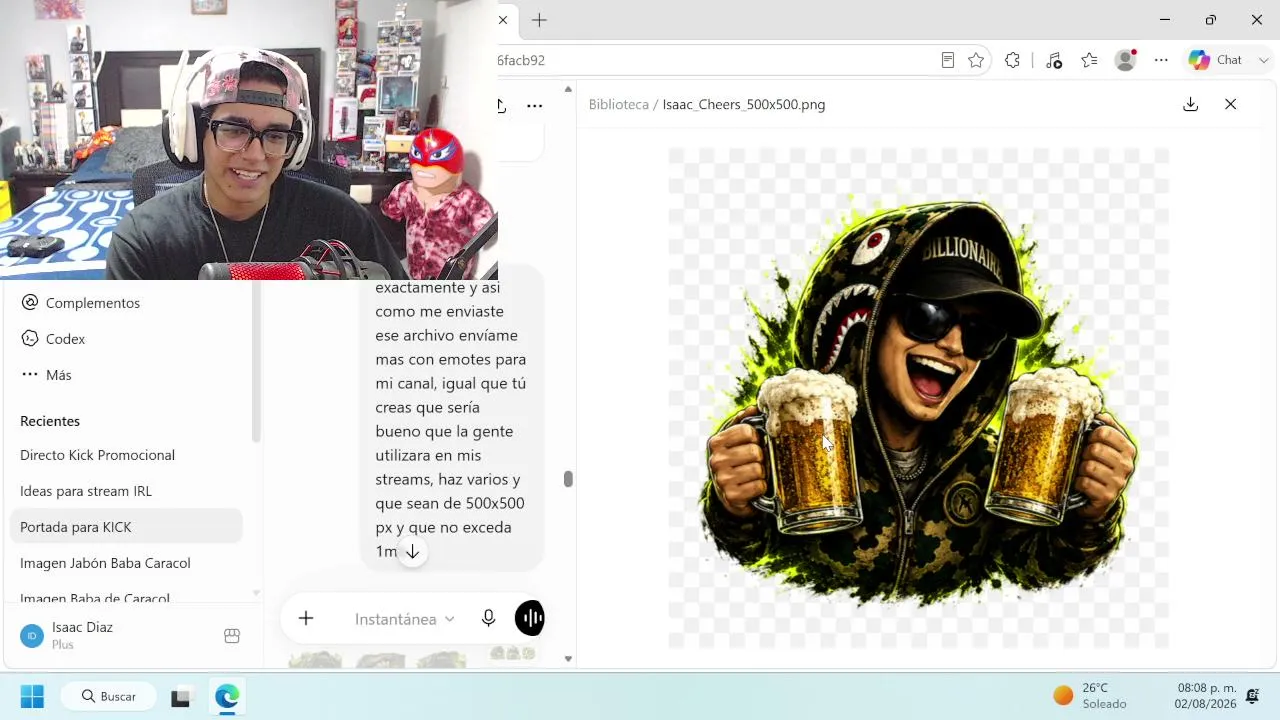Expand the chevron next to Copilot Chat

[x=1264, y=60]
